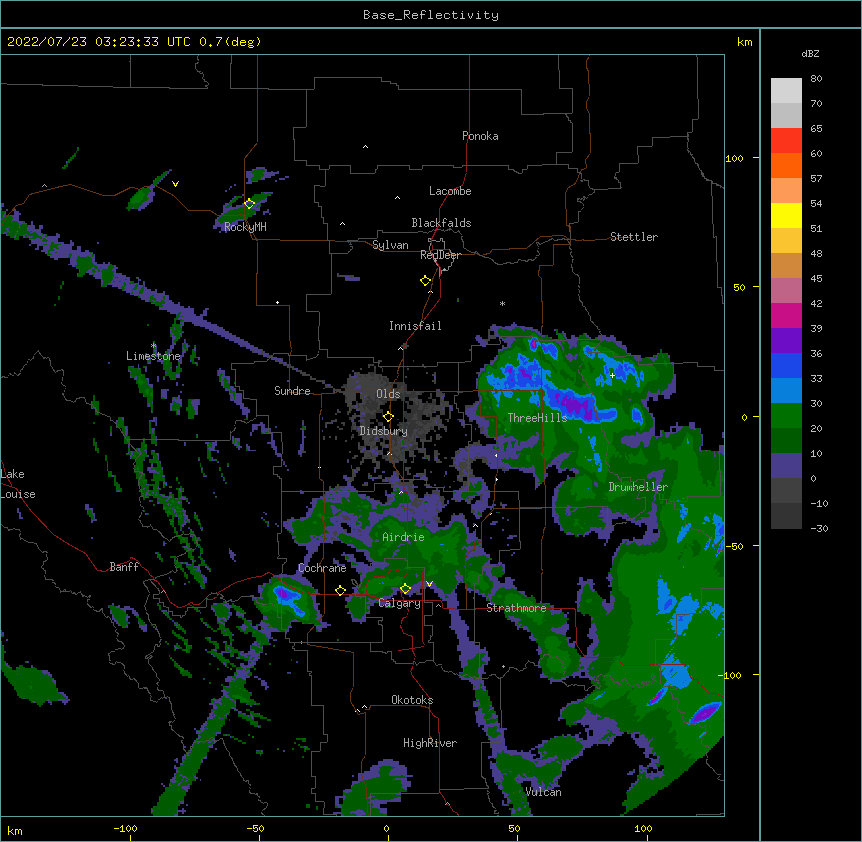Pick the white 70-80 dBZ legend swatch
Viewport: 862px width, 842px height.
[786, 90]
